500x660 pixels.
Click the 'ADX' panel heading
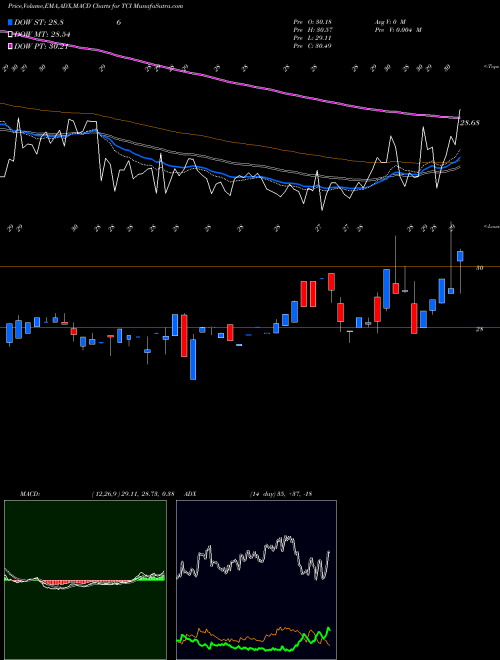coord(190,494)
